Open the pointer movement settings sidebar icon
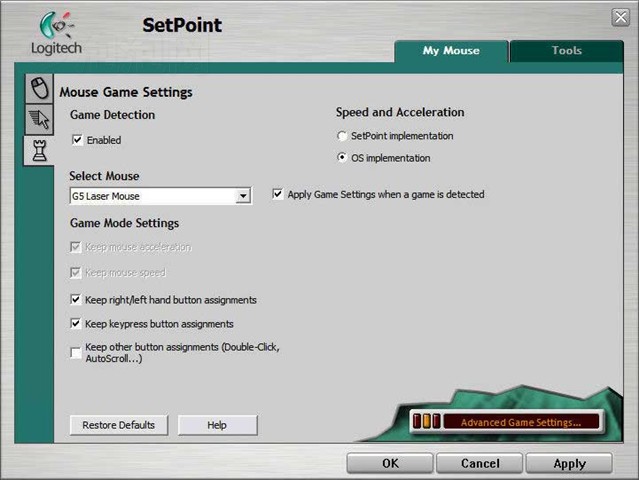 point(39,119)
